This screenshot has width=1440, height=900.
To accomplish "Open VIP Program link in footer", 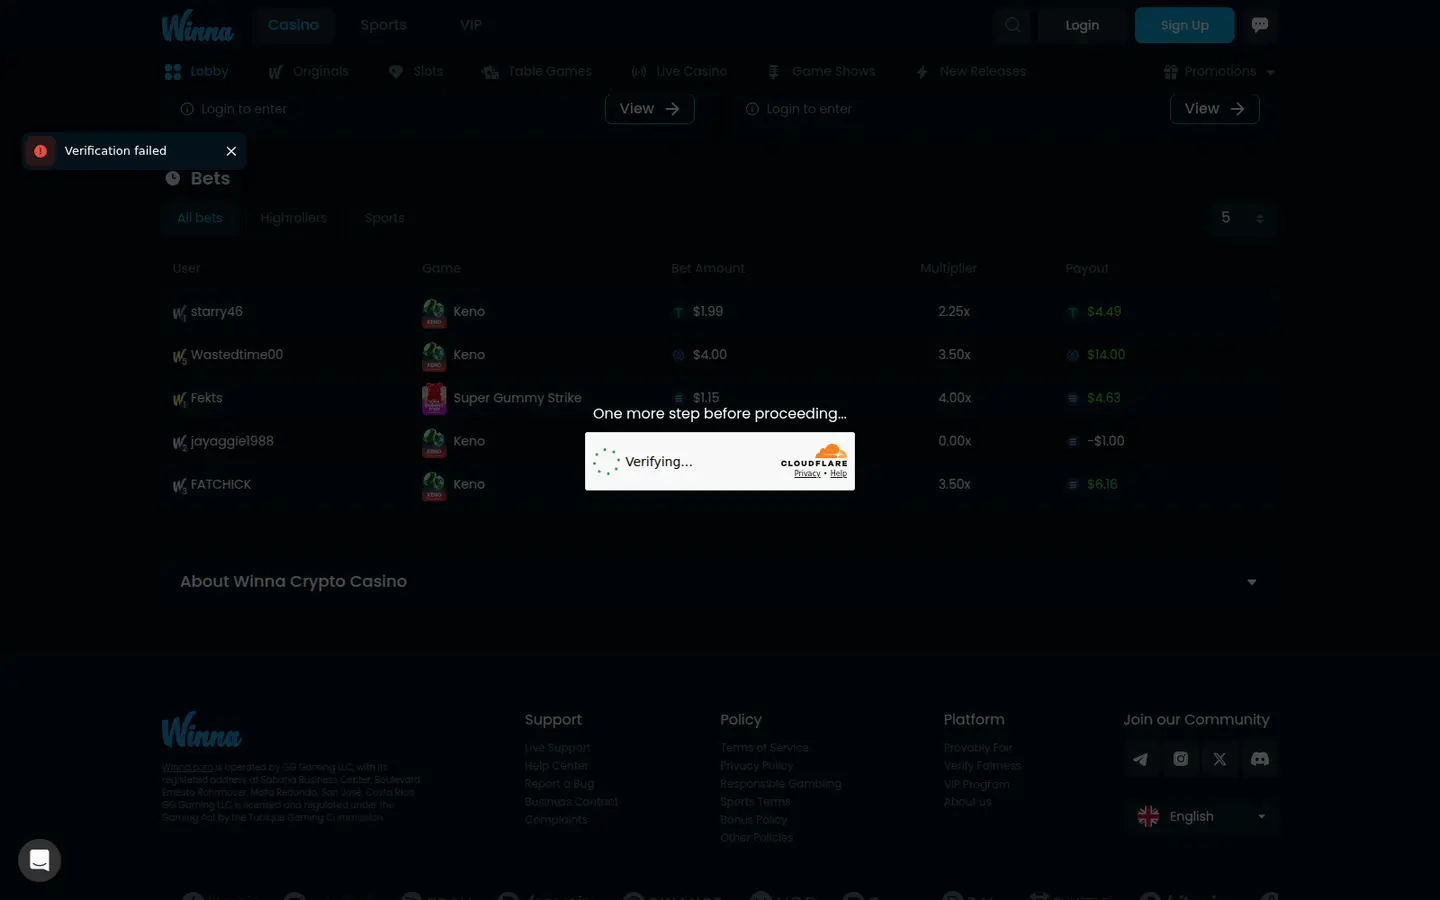I will pos(977,784).
